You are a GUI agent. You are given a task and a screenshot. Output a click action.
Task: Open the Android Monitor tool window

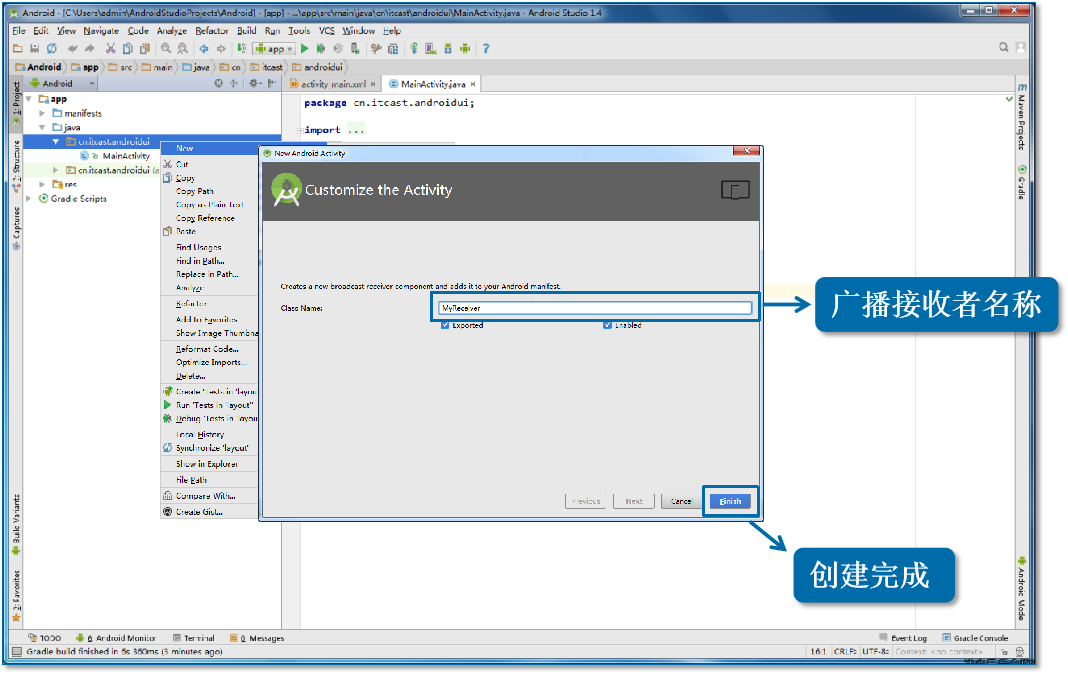116,638
